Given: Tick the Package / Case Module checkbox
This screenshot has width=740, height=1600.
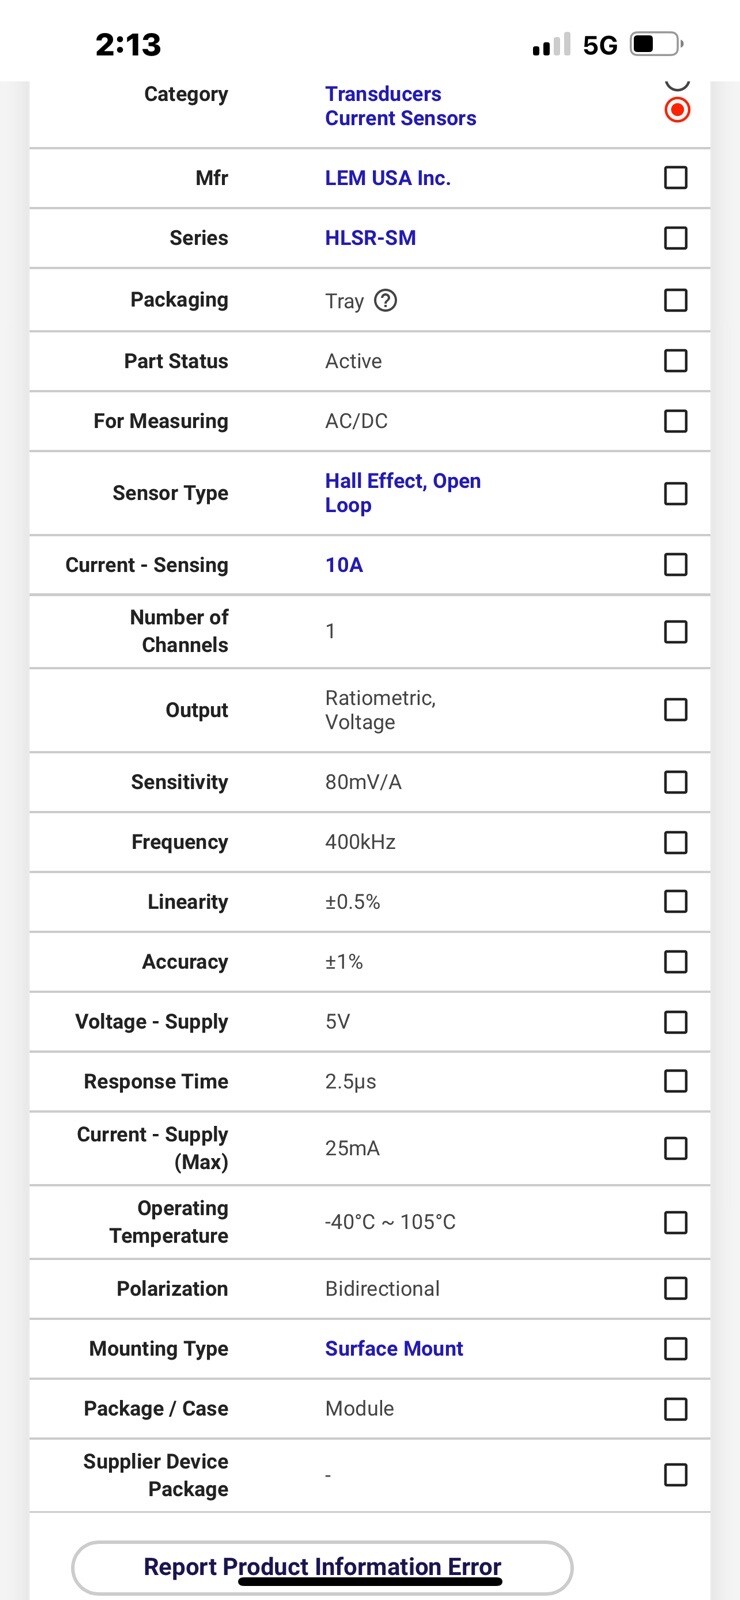Looking at the screenshot, I should click(x=676, y=1409).
